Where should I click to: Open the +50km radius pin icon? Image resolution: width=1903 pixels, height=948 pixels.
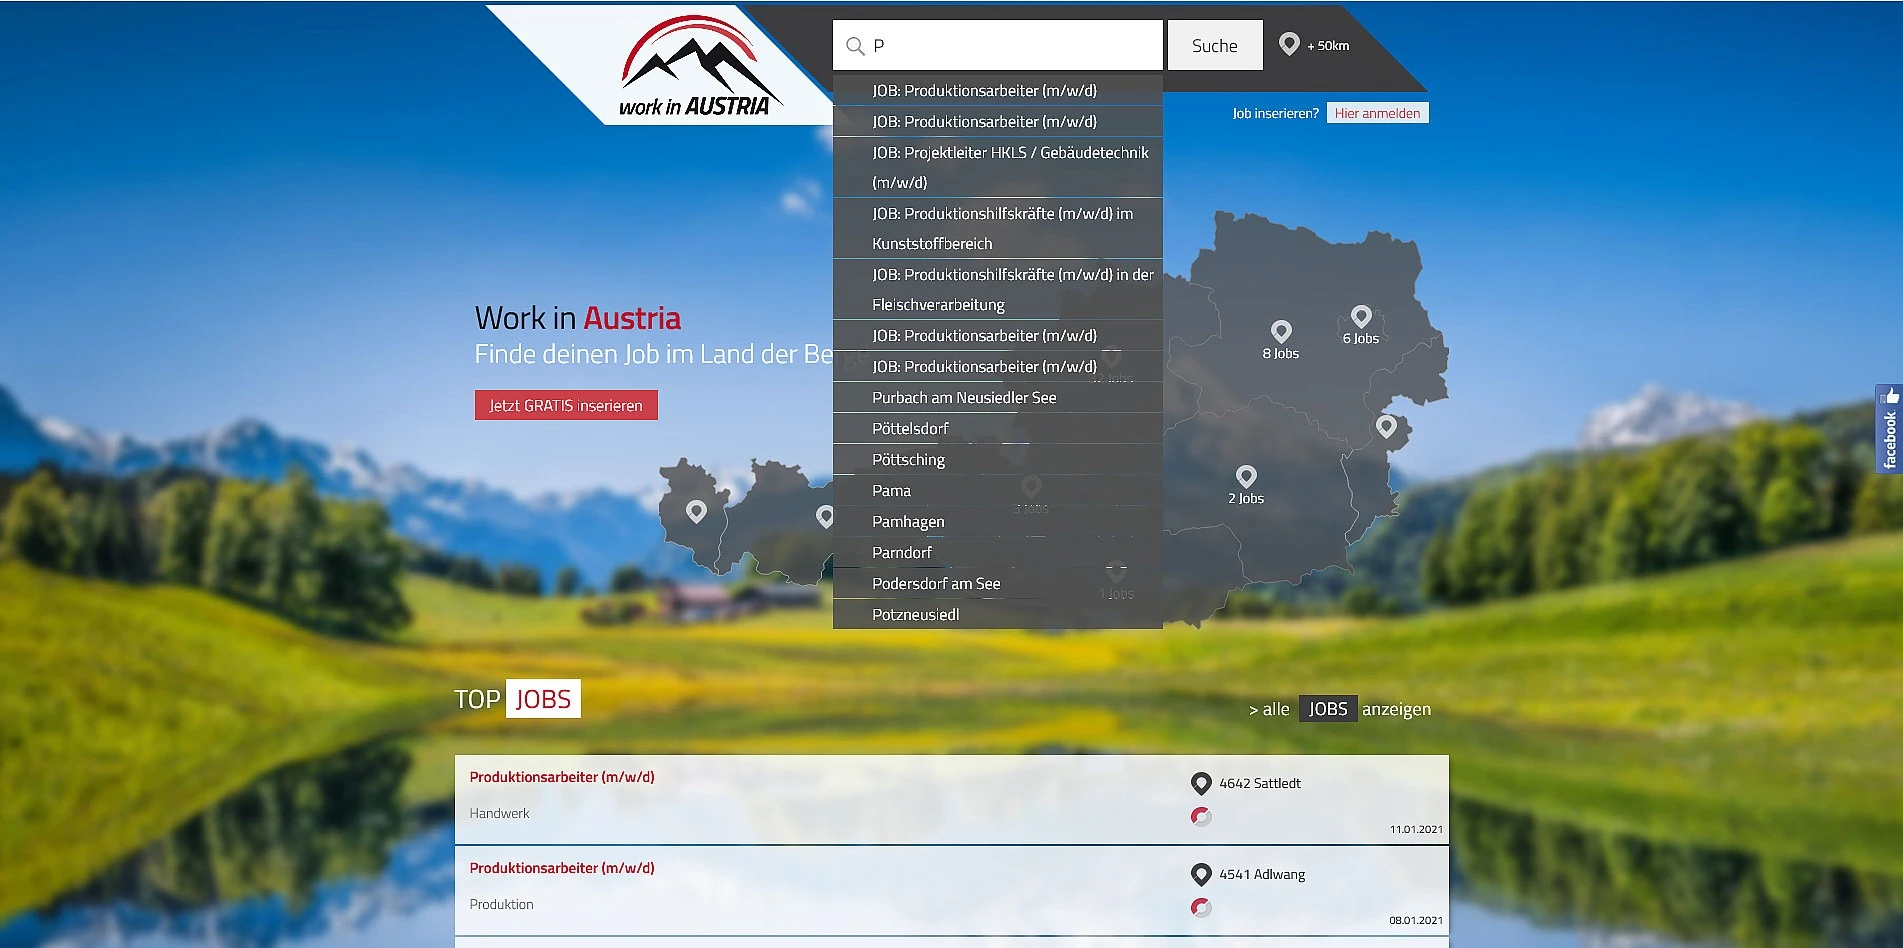[1288, 44]
